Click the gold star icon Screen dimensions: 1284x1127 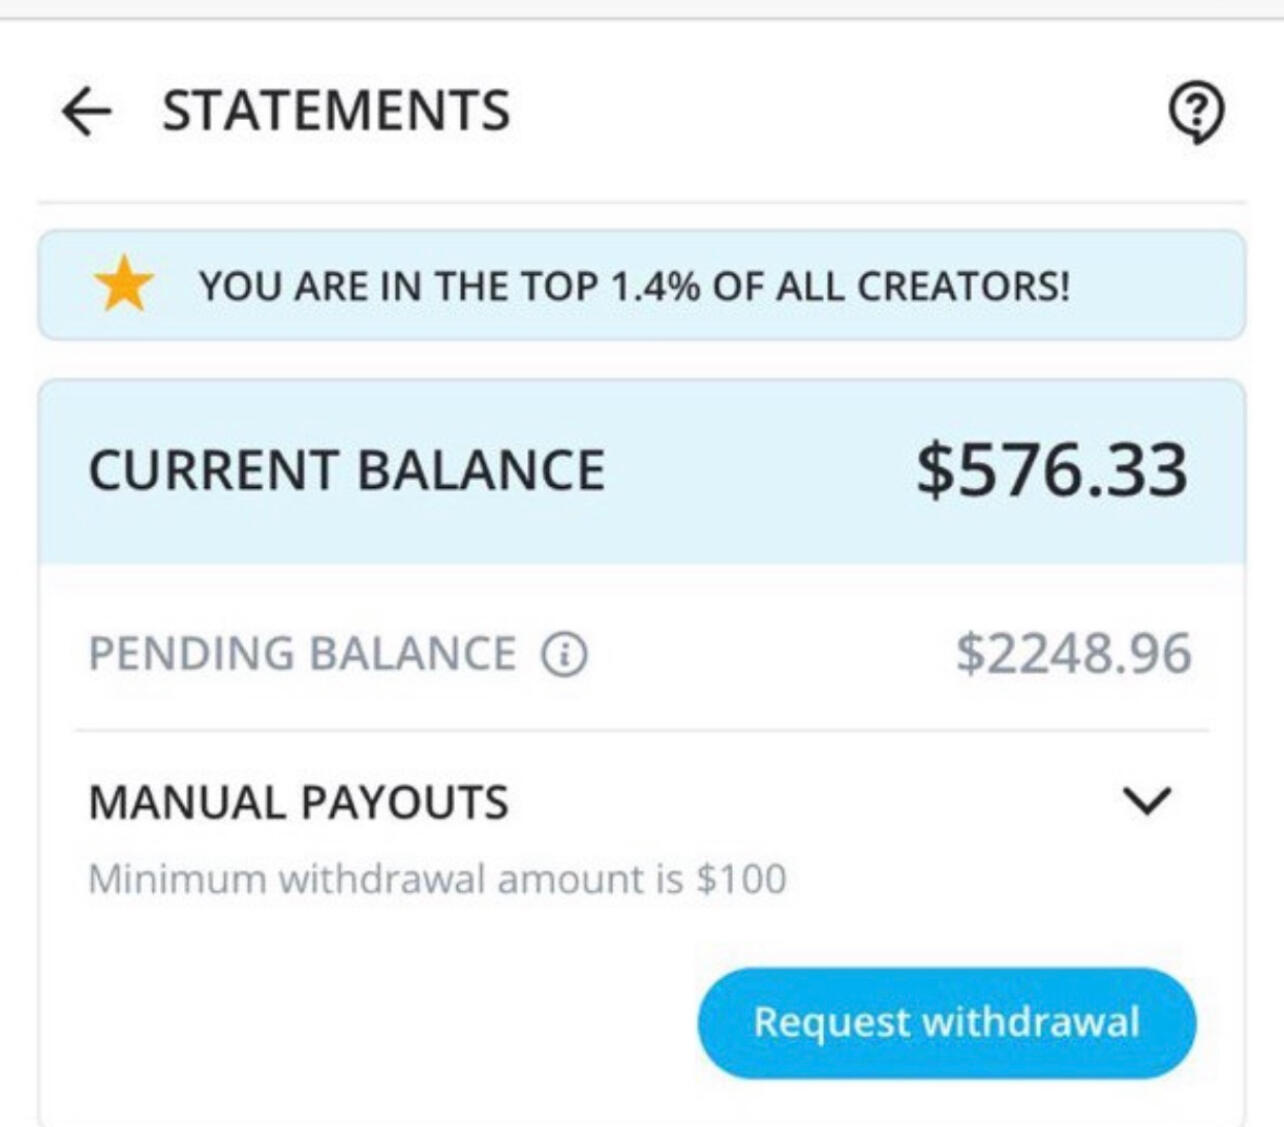pos(124,285)
